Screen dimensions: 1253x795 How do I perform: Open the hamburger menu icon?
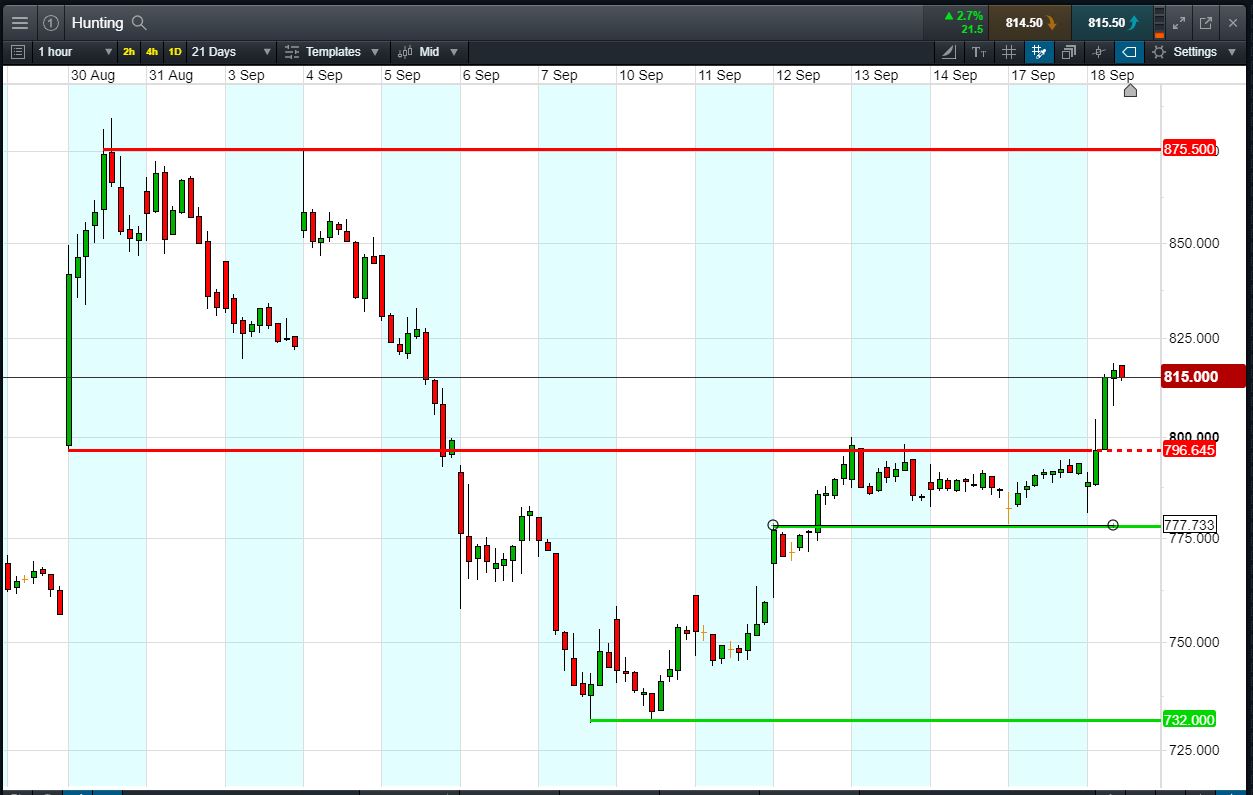(x=19, y=22)
